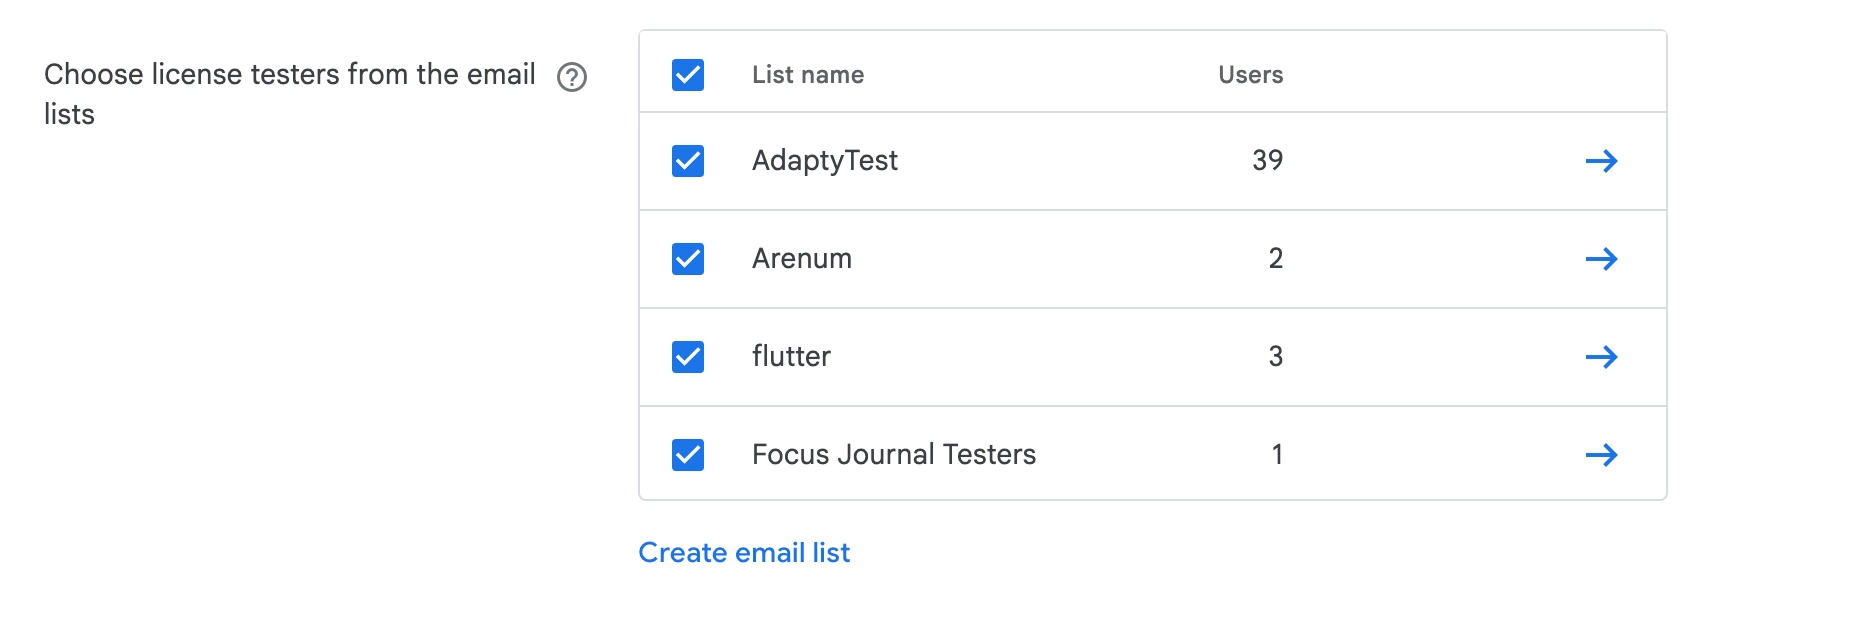Click the 39 users count for AdaptyTest
The height and width of the screenshot is (634, 1860).
tap(1267, 161)
